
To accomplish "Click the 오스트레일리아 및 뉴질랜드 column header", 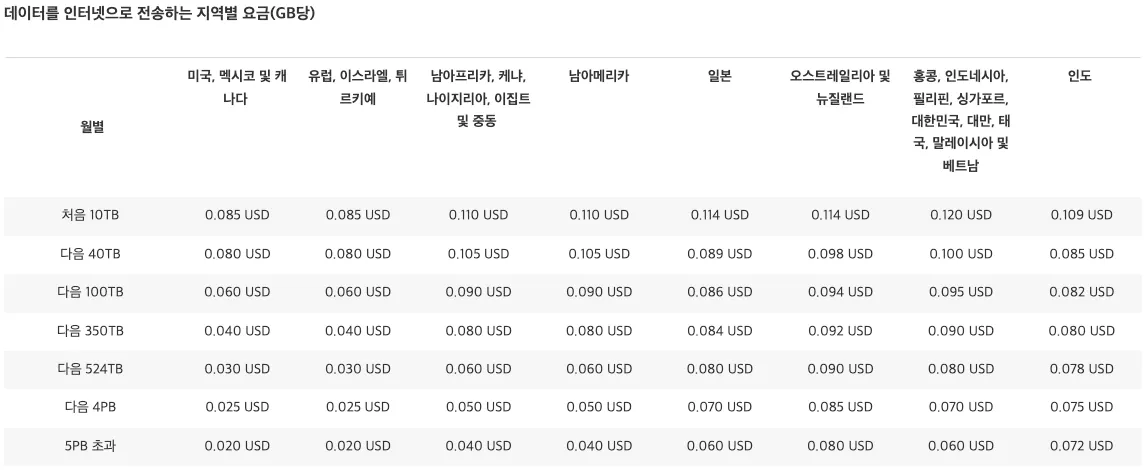I will [x=840, y=87].
